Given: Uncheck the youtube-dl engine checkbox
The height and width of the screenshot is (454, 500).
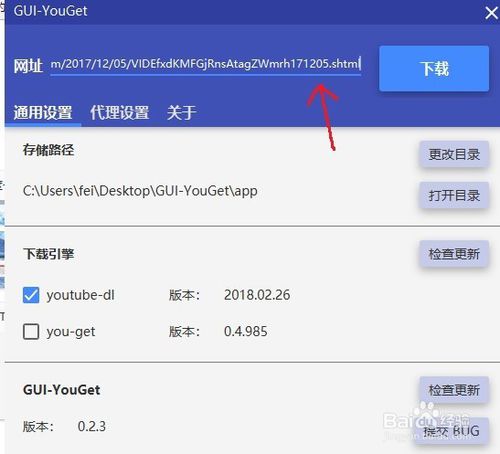Looking at the screenshot, I should tap(31, 295).
